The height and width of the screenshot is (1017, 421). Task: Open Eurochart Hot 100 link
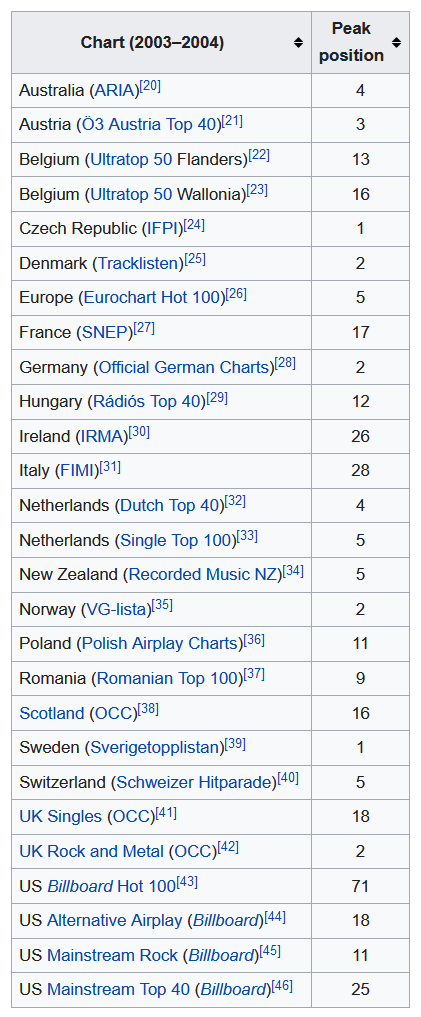(152, 298)
